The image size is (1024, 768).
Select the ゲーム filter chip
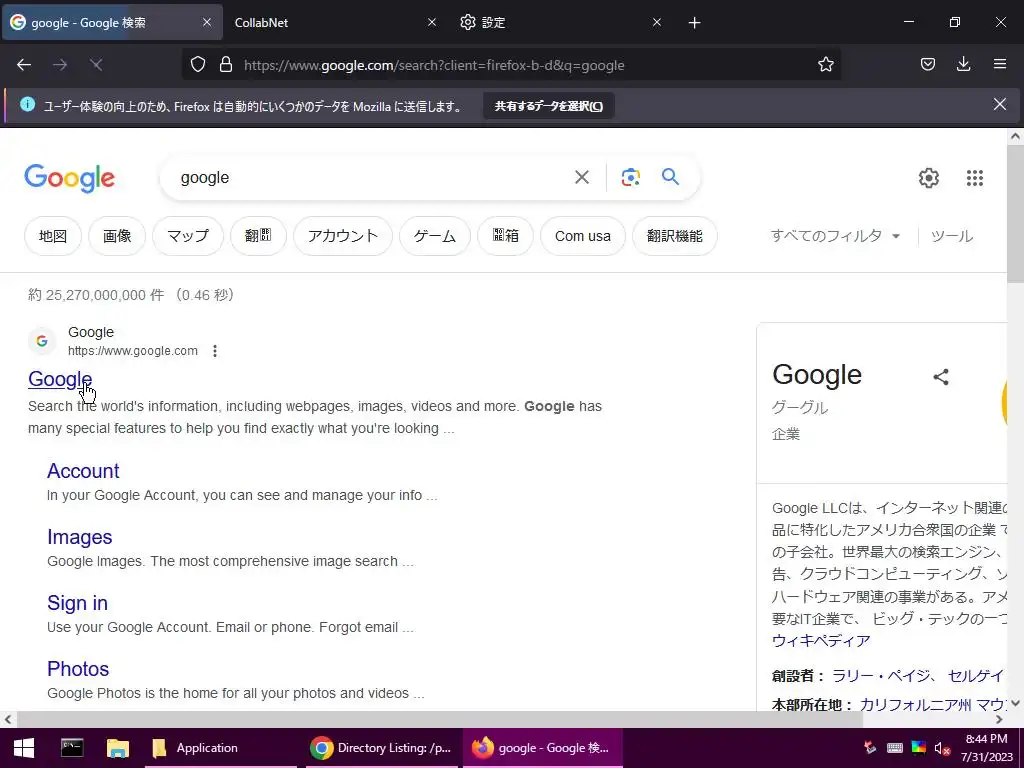435,236
